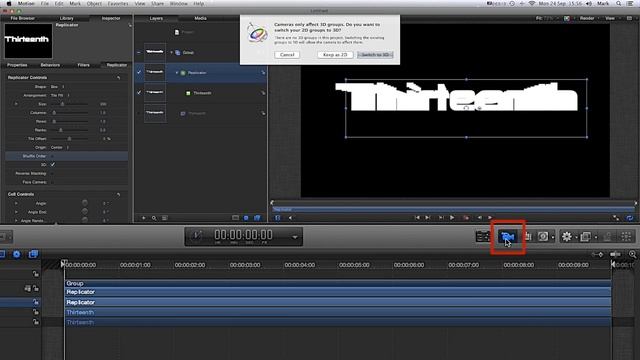
Task: Open the View menu above canvas
Action: coord(610,18)
